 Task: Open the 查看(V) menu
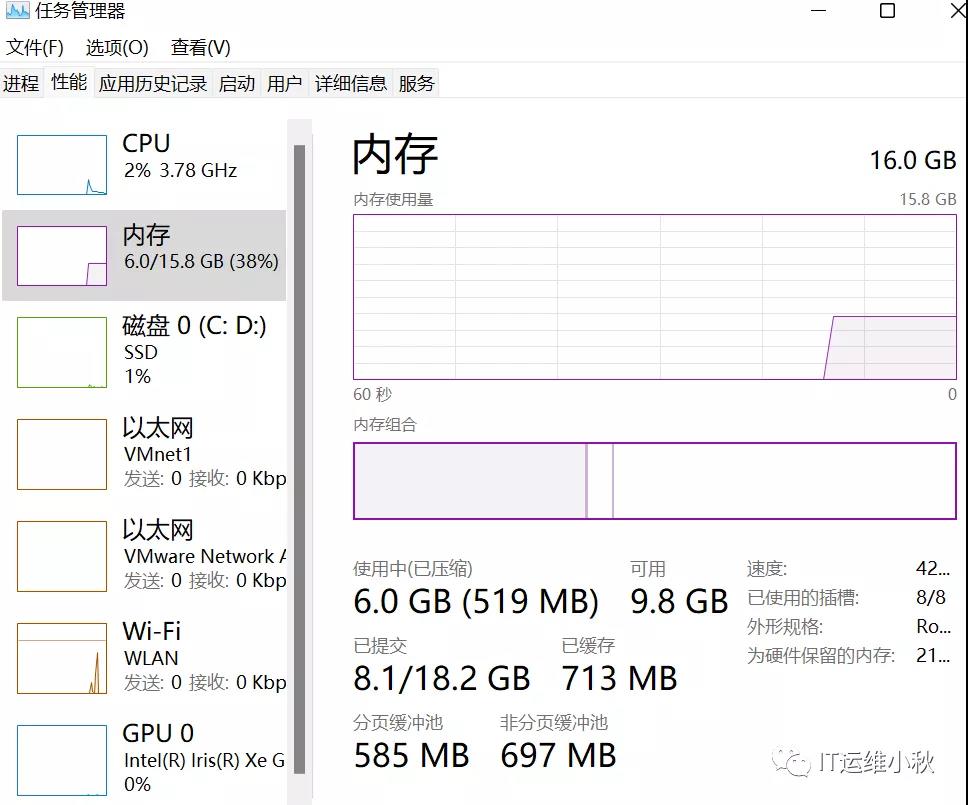[202, 46]
